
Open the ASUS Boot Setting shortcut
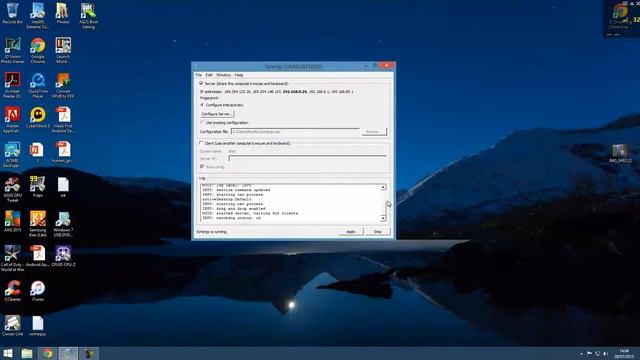(88, 16)
